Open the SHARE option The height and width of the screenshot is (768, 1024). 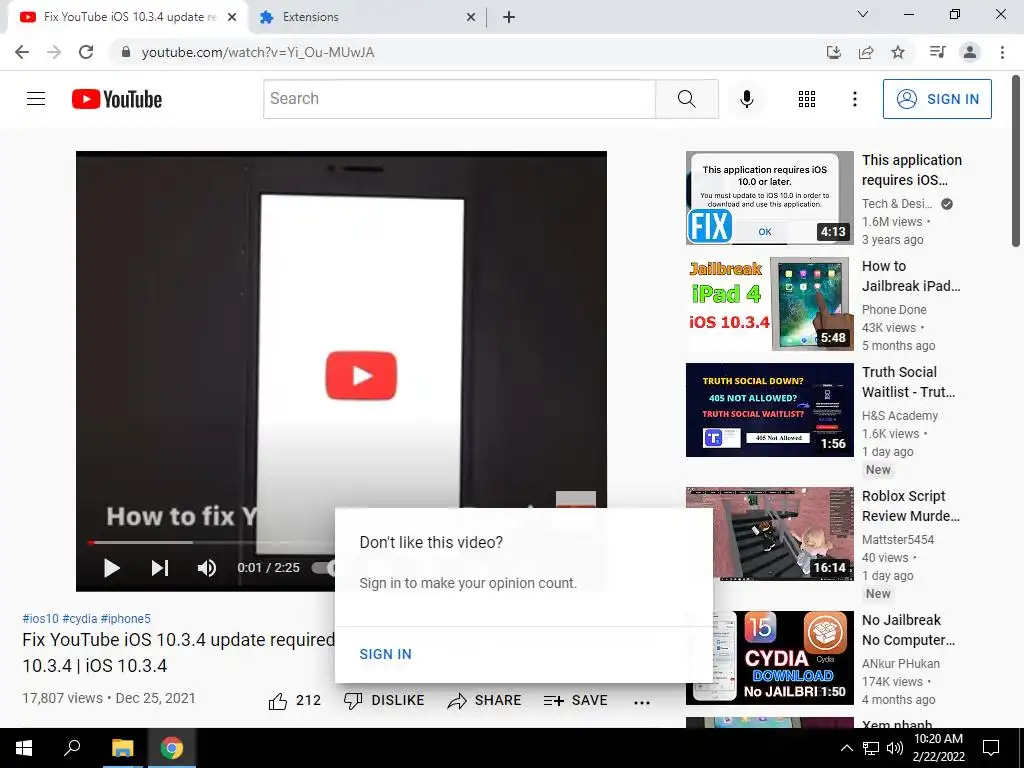coord(484,700)
